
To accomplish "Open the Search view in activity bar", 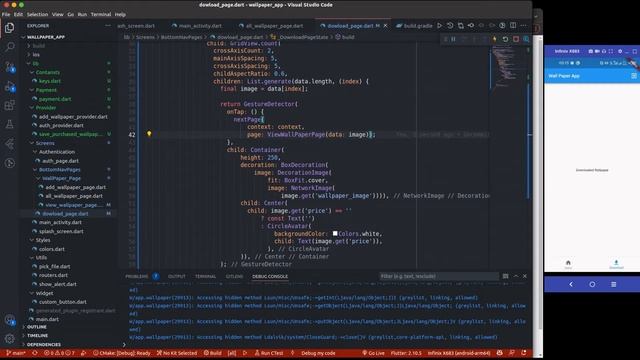I will tap(9, 47).
